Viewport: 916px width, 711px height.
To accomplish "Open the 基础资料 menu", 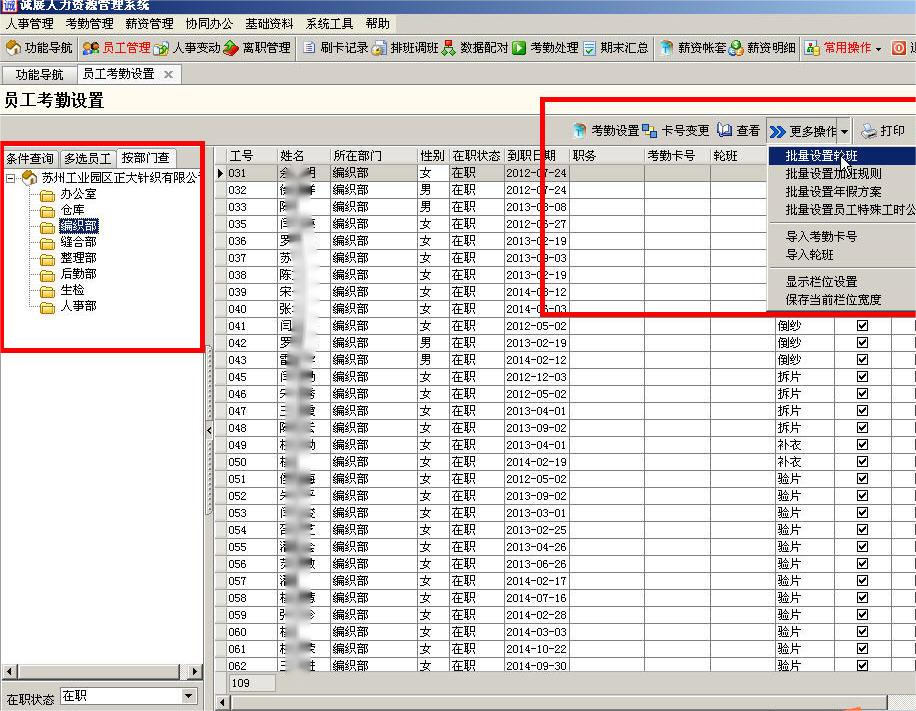I will point(269,23).
